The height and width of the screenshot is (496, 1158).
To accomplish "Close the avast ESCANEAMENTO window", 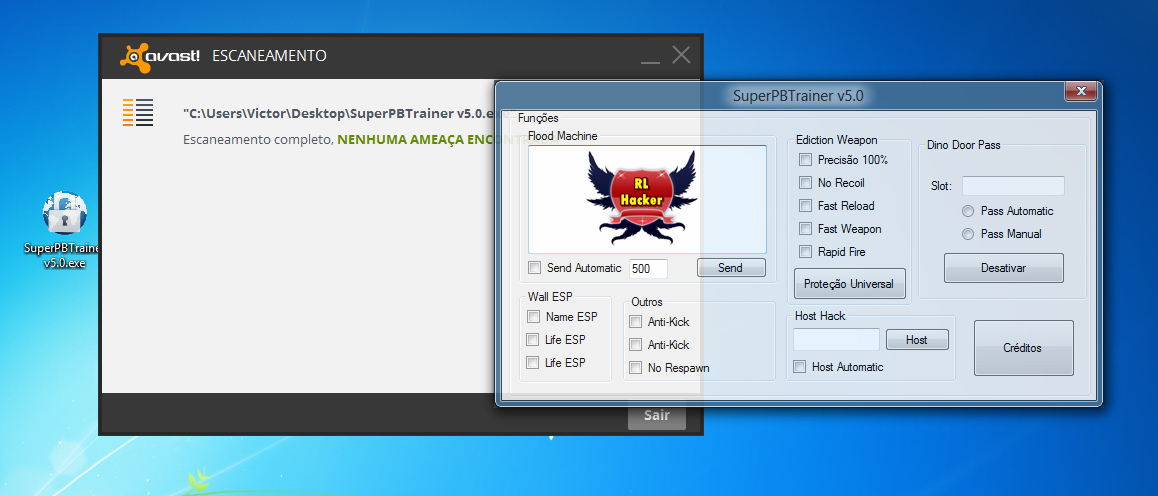I will pos(681,55).
